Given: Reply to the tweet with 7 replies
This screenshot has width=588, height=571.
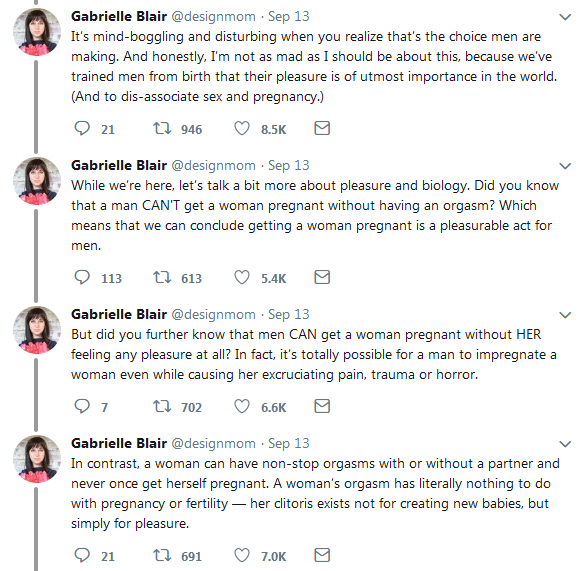Looking at the screenshot, I should click(82, 406).
